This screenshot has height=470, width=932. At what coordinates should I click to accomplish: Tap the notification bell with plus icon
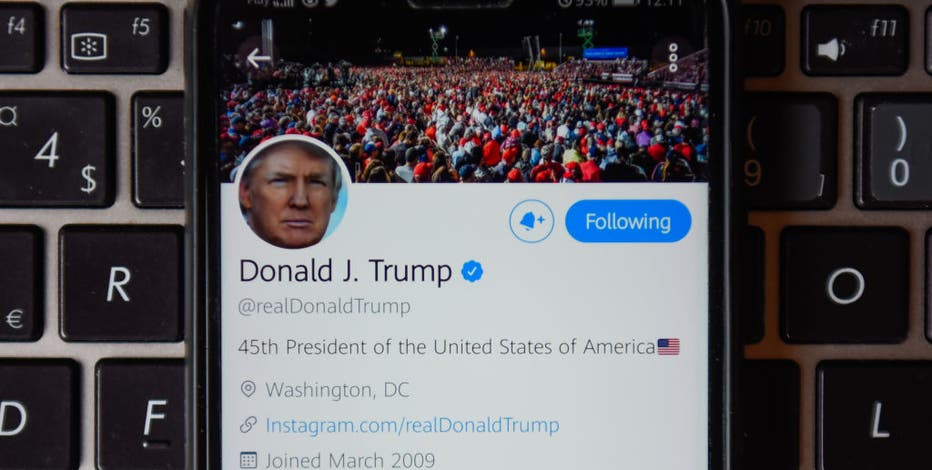point(531,221)
